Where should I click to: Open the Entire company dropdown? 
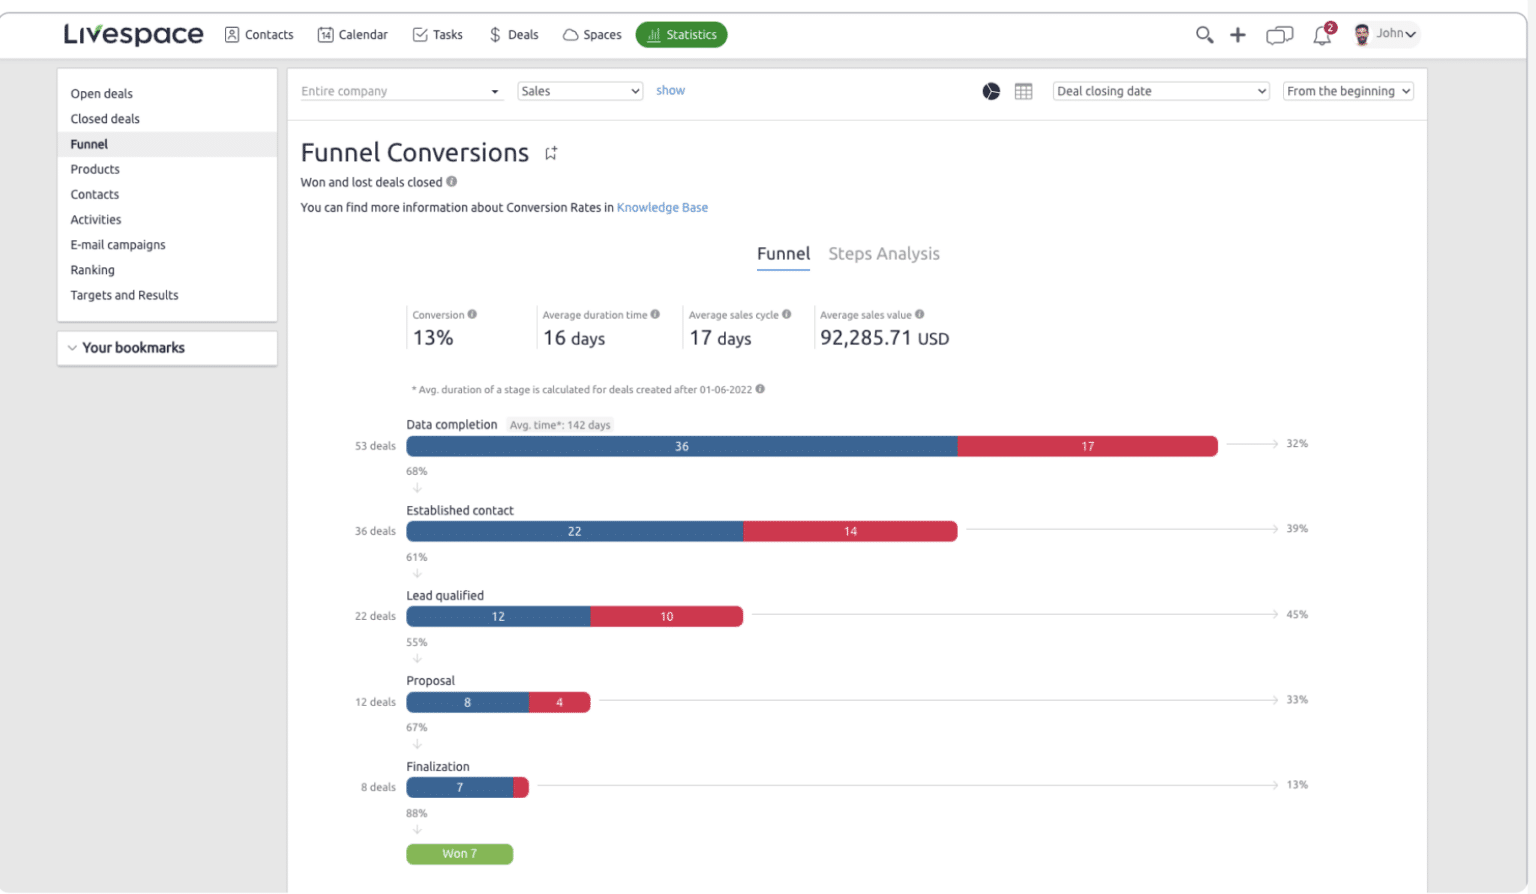click(400, 90)
